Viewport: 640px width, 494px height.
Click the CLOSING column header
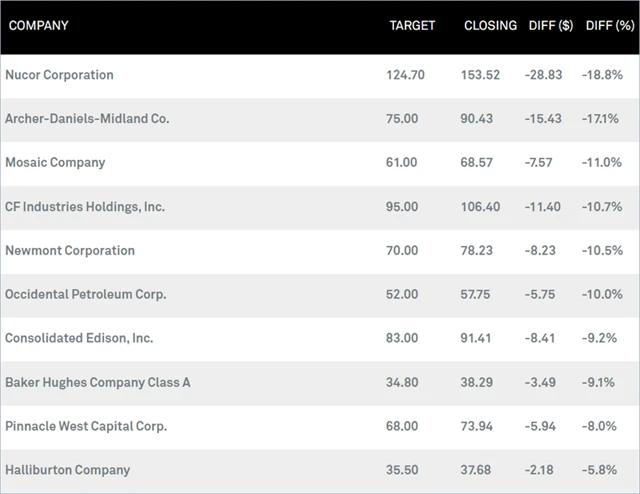tap(490, 25)
